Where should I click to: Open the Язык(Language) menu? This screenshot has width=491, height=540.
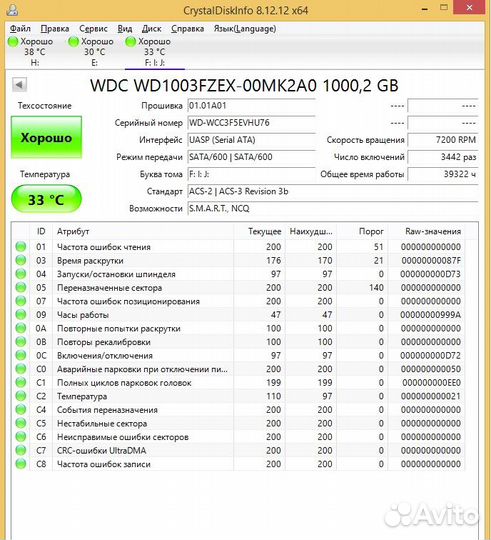[245, 29]
